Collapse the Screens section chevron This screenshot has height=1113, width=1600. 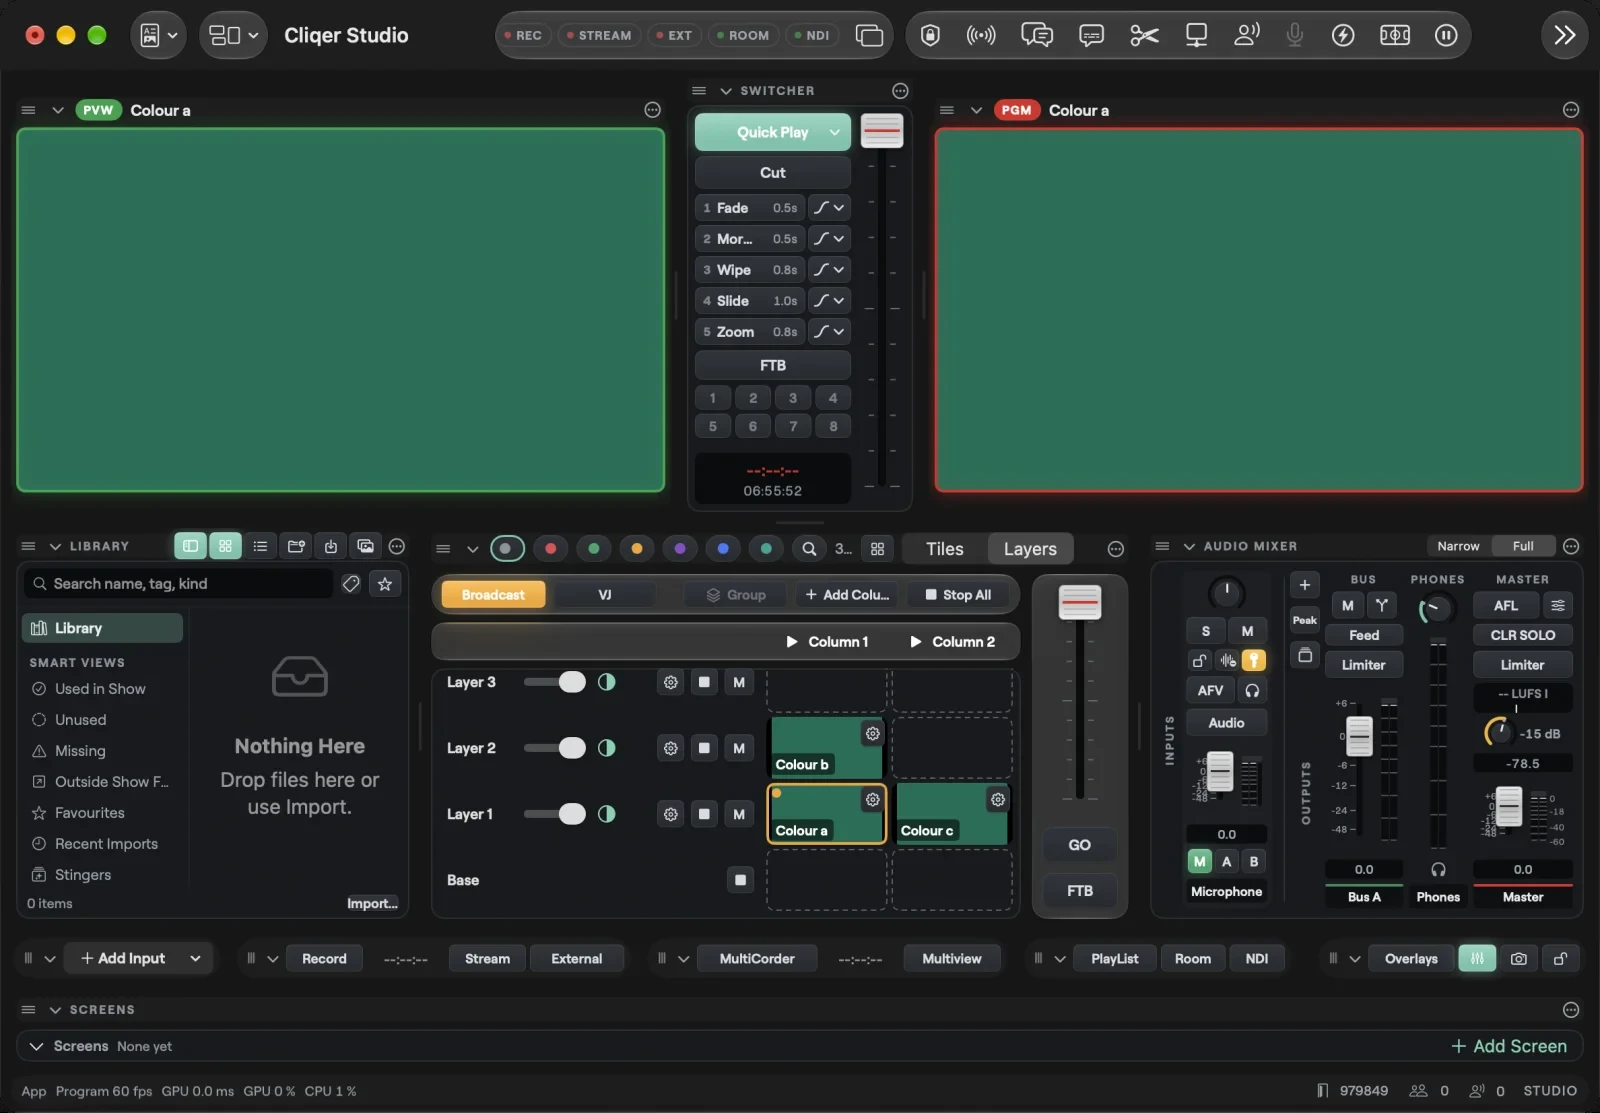coord(55,1011)
